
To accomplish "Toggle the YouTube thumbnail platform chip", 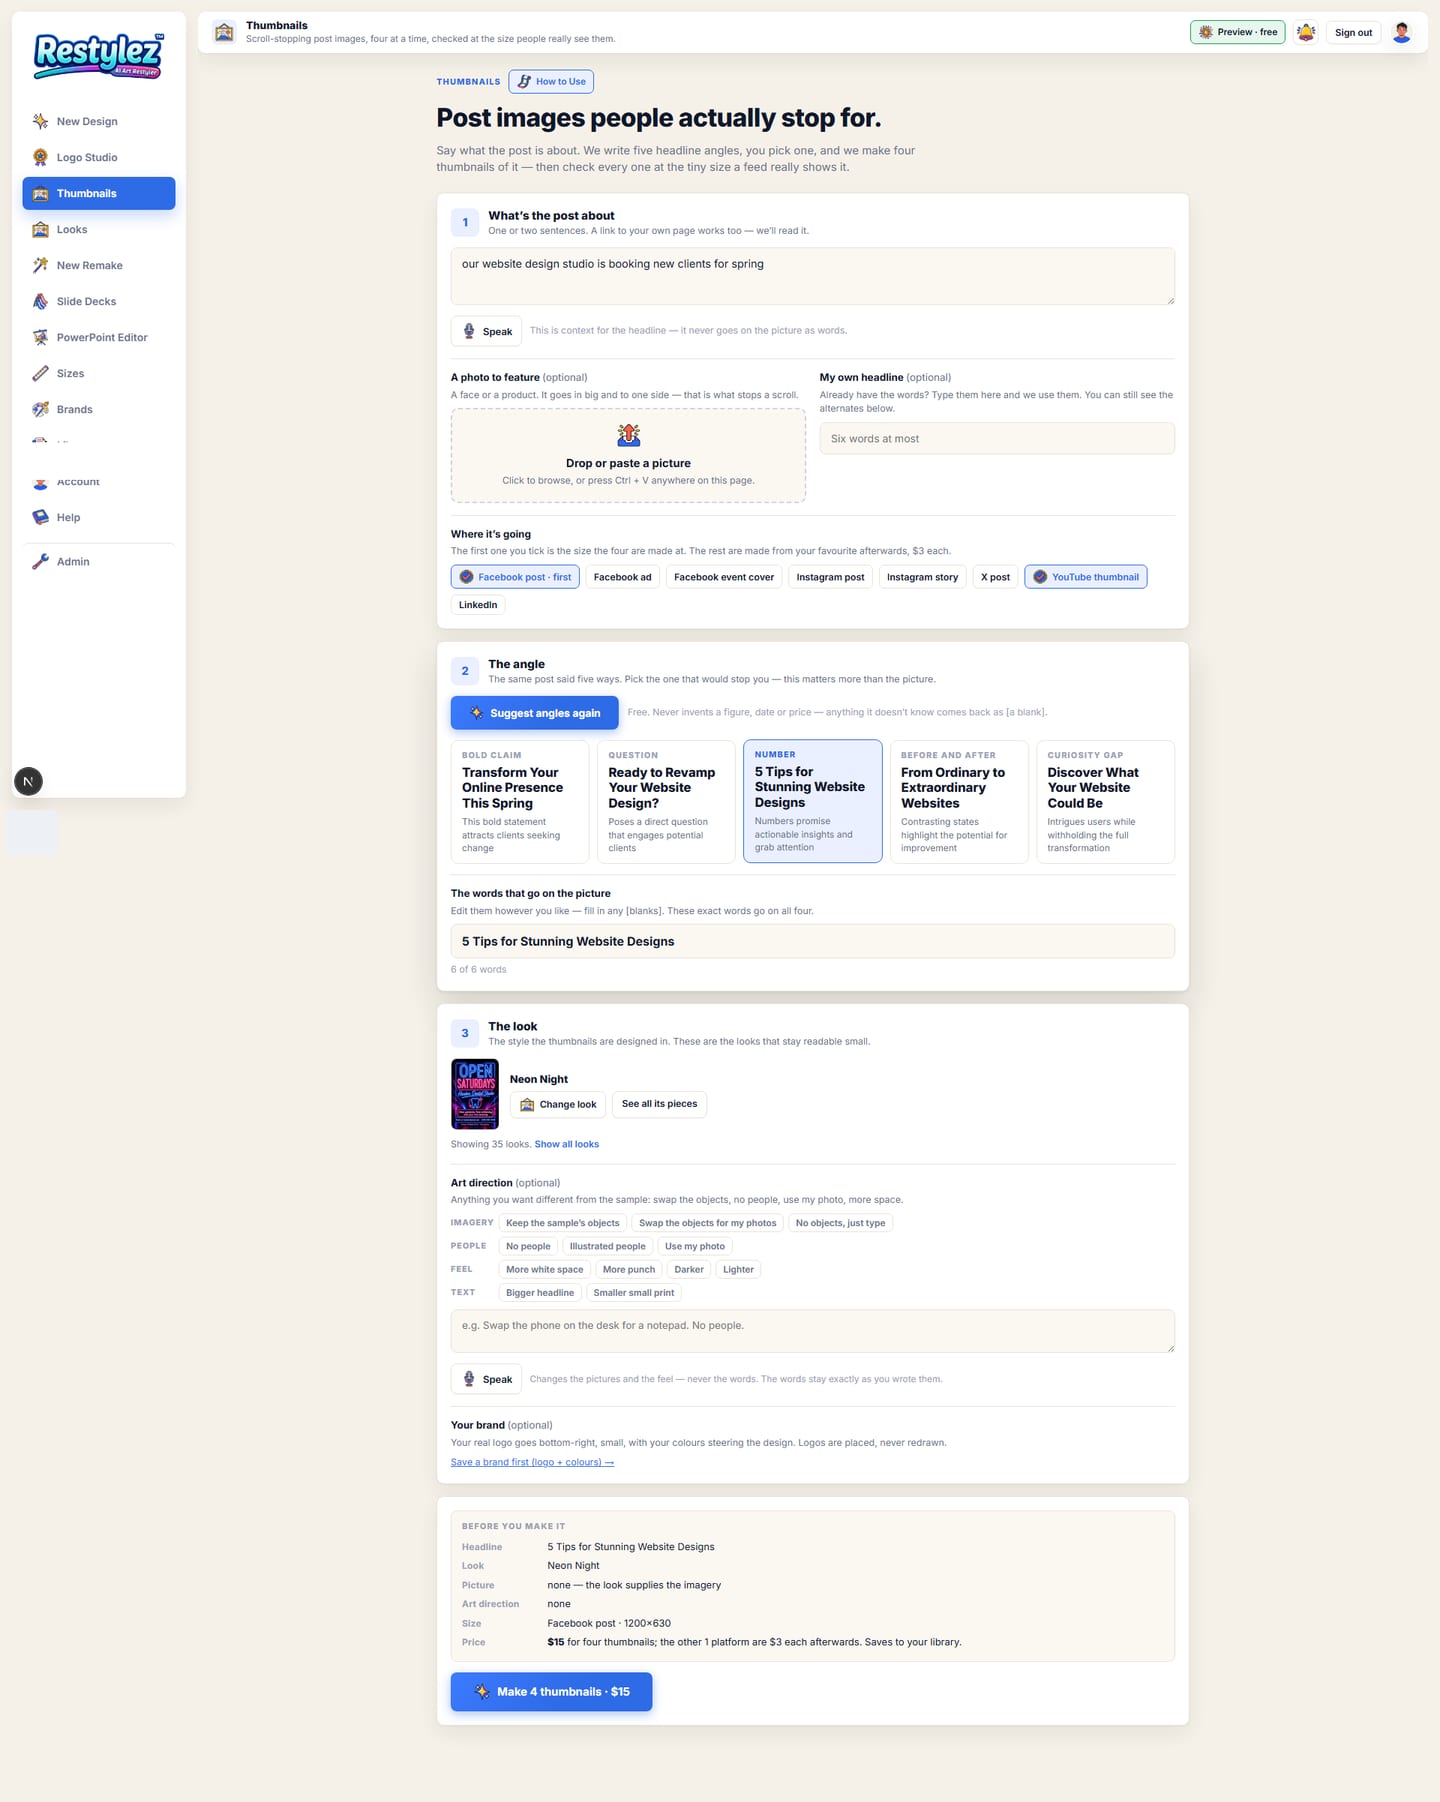I will pos(1085,577).
